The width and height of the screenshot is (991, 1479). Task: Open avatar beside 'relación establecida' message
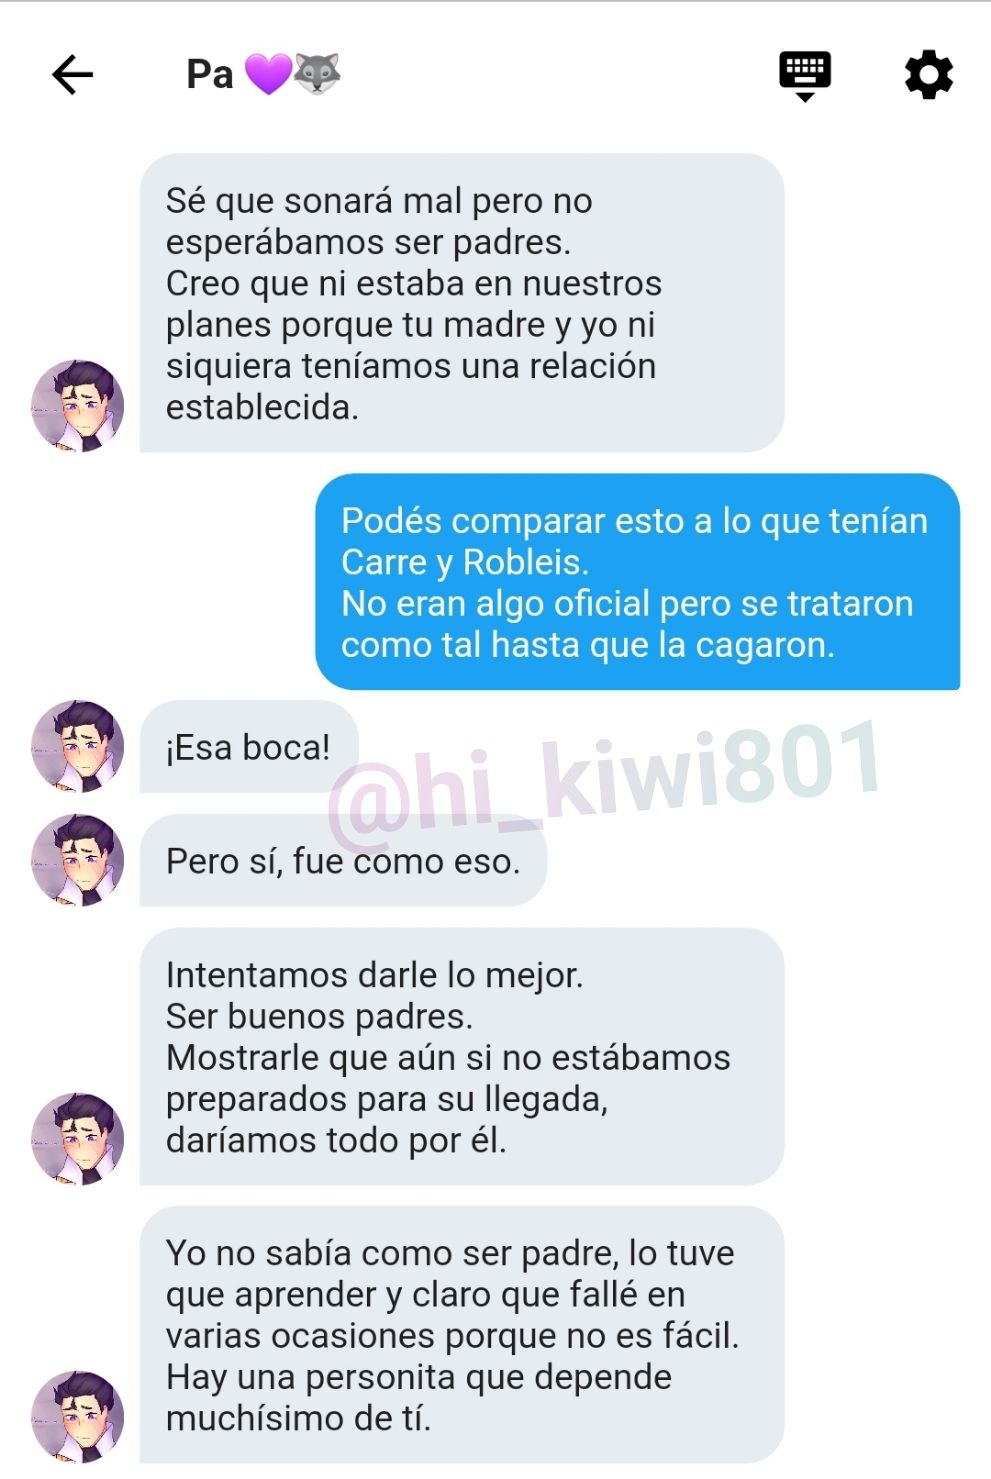[x=78, y=406]
